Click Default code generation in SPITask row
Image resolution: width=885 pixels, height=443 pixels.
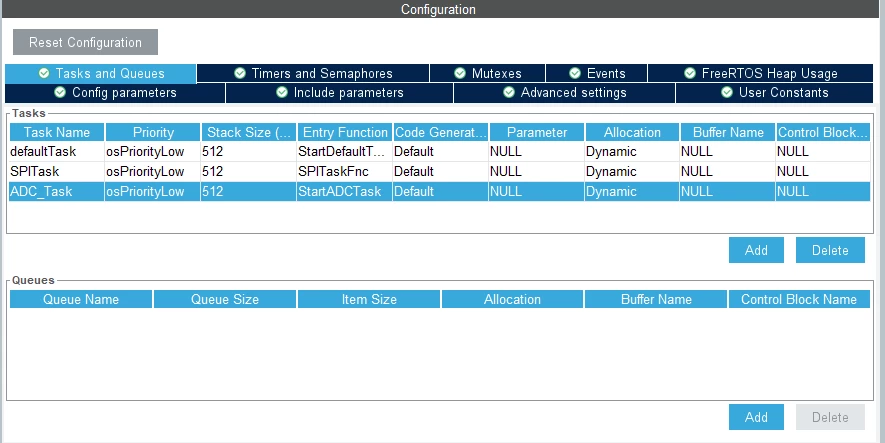click(x=440, y=172)
